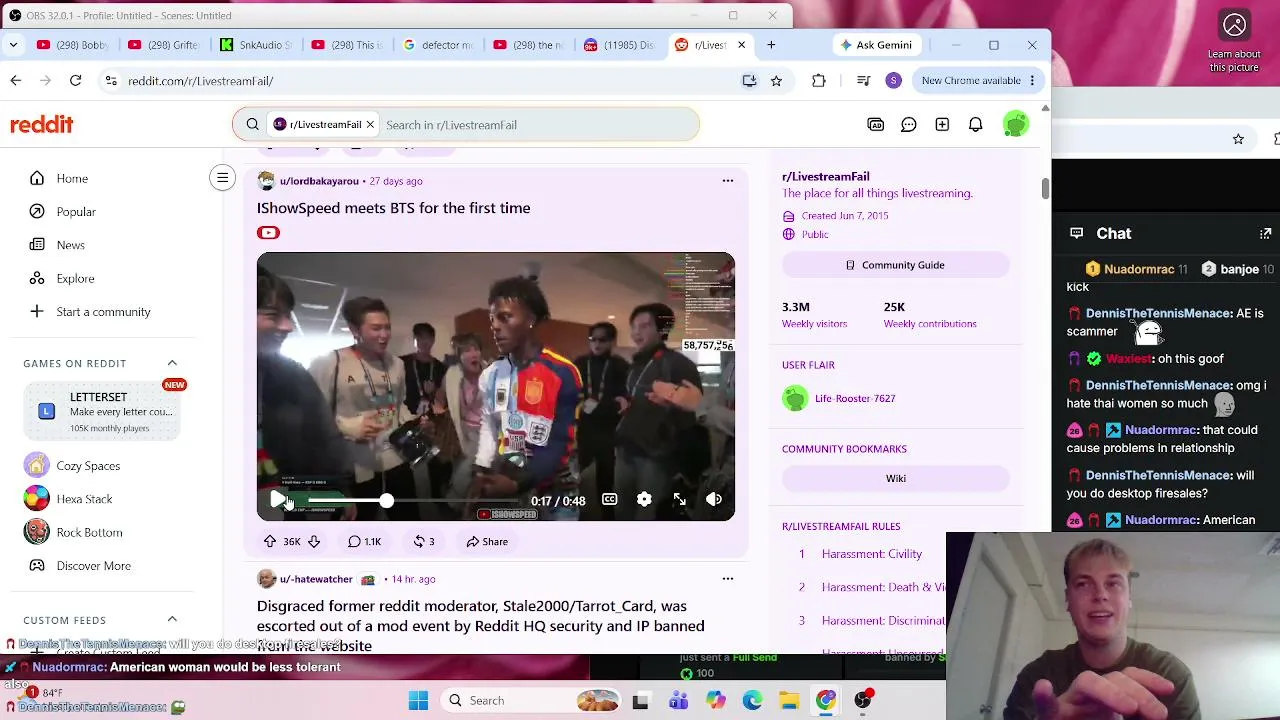This screenshot has height=720, width=1280.
Task: Switch to the defector Google search tab
Action: [439, 45]
